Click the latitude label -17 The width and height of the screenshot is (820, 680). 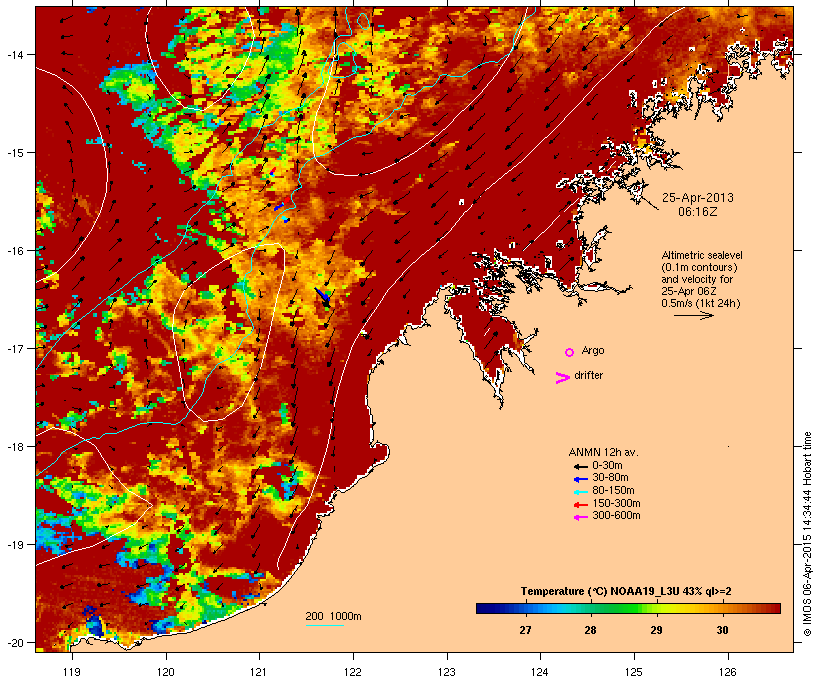point(15,348)
